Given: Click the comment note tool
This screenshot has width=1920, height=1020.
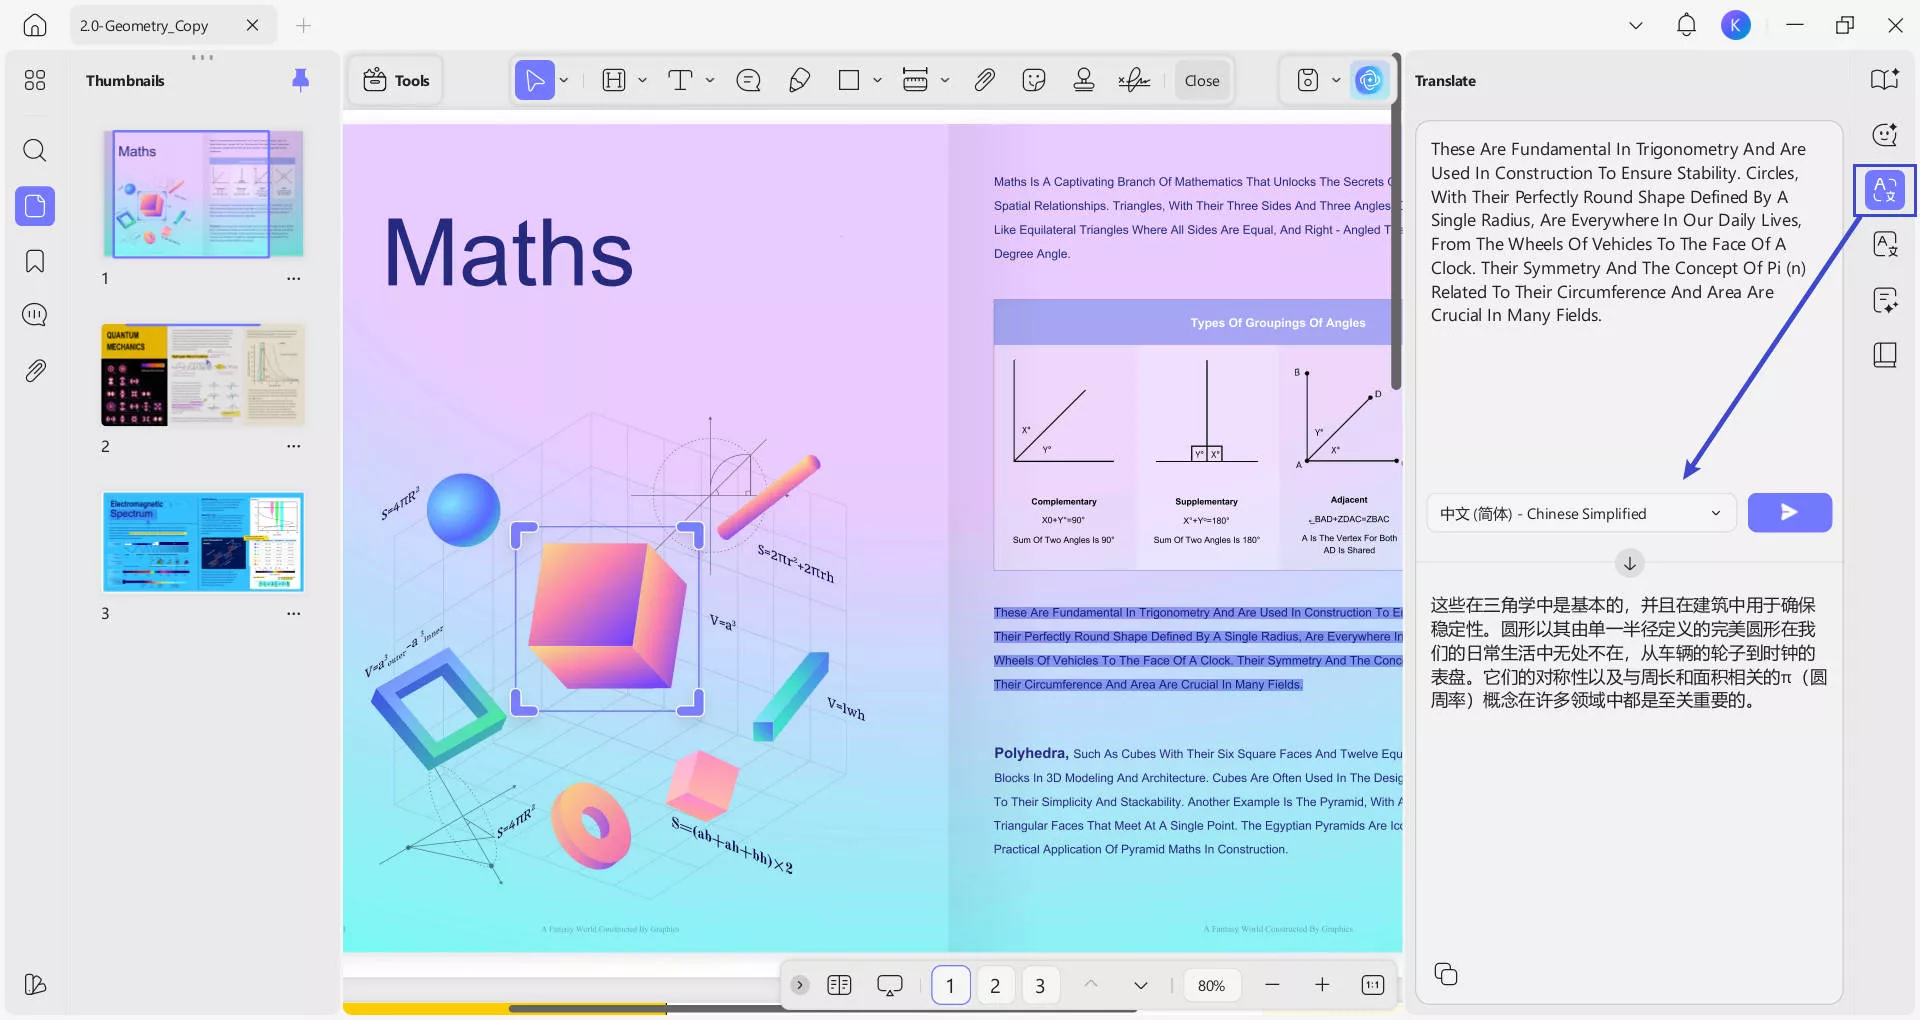Looking at the screenshot, I should [x=748, y=80].
